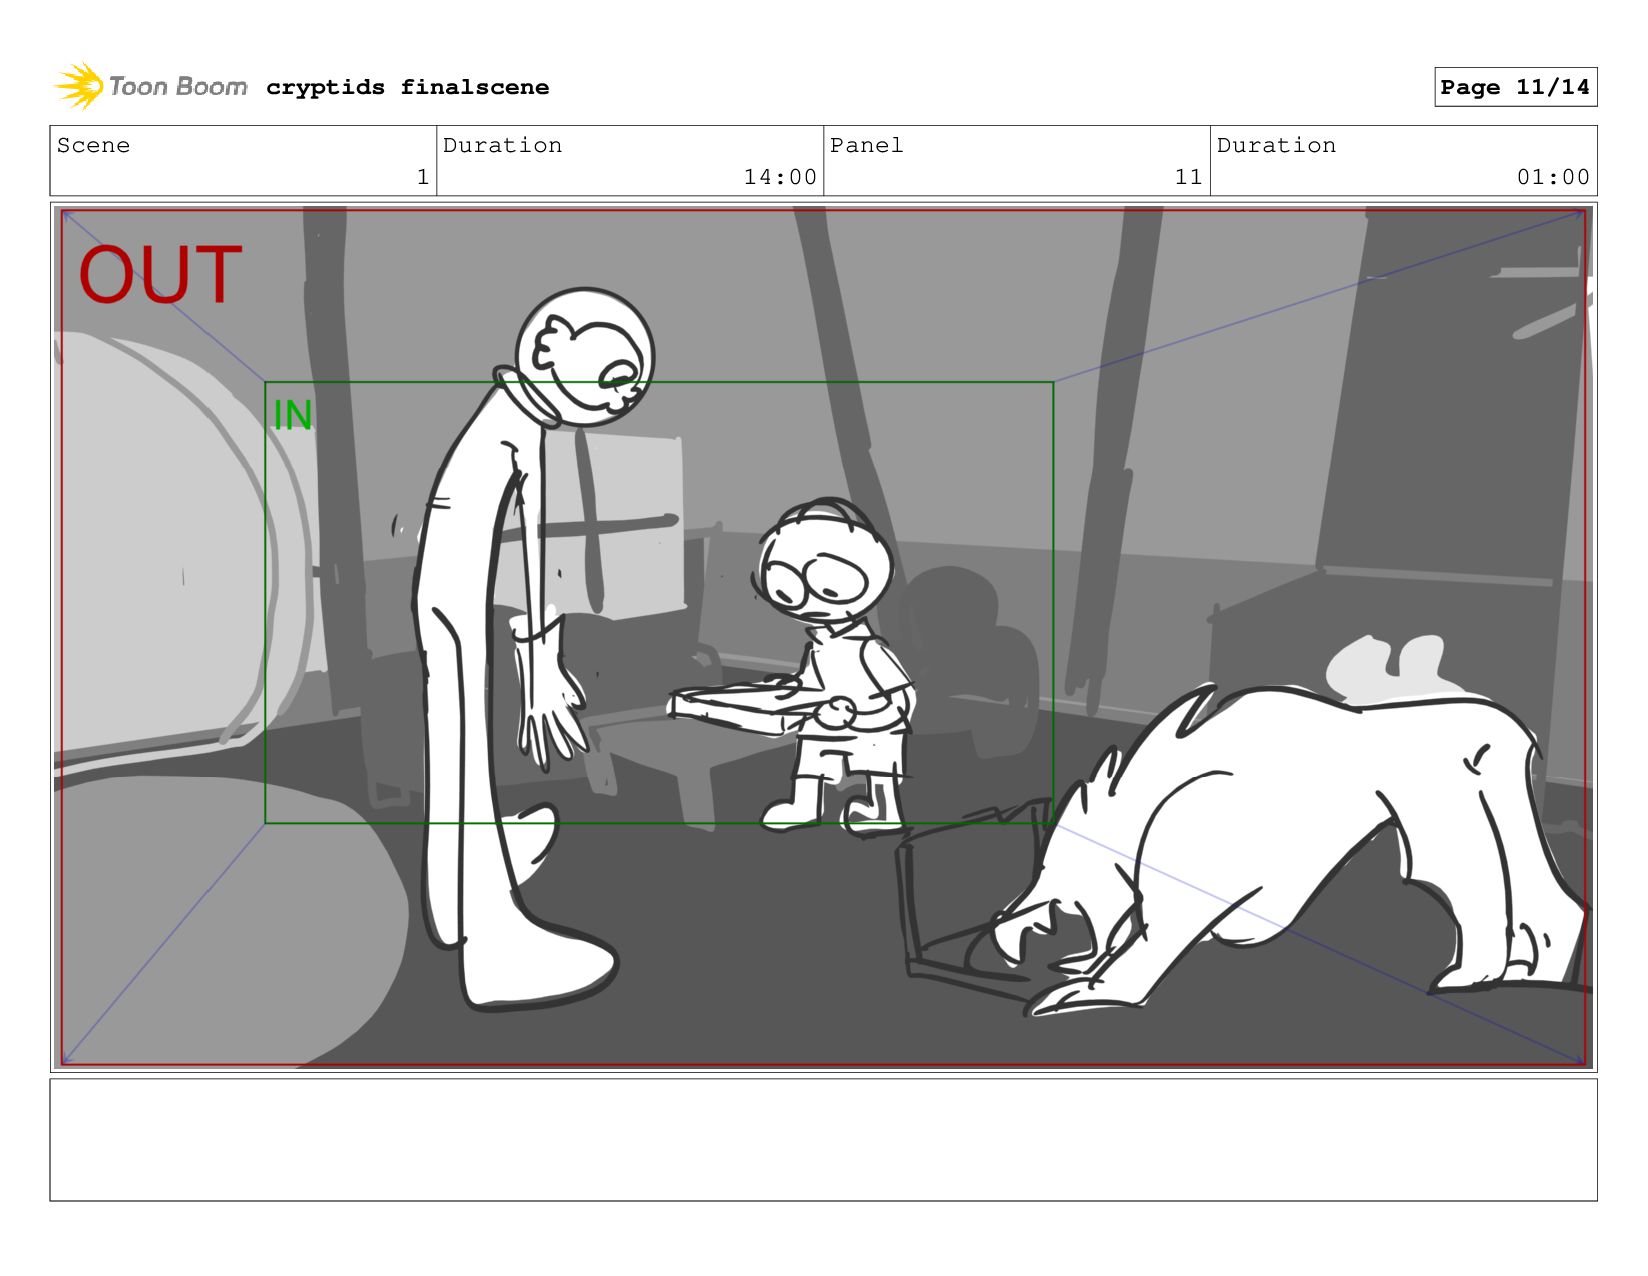Click the panel duration '01:00' value

(1553, 177)
